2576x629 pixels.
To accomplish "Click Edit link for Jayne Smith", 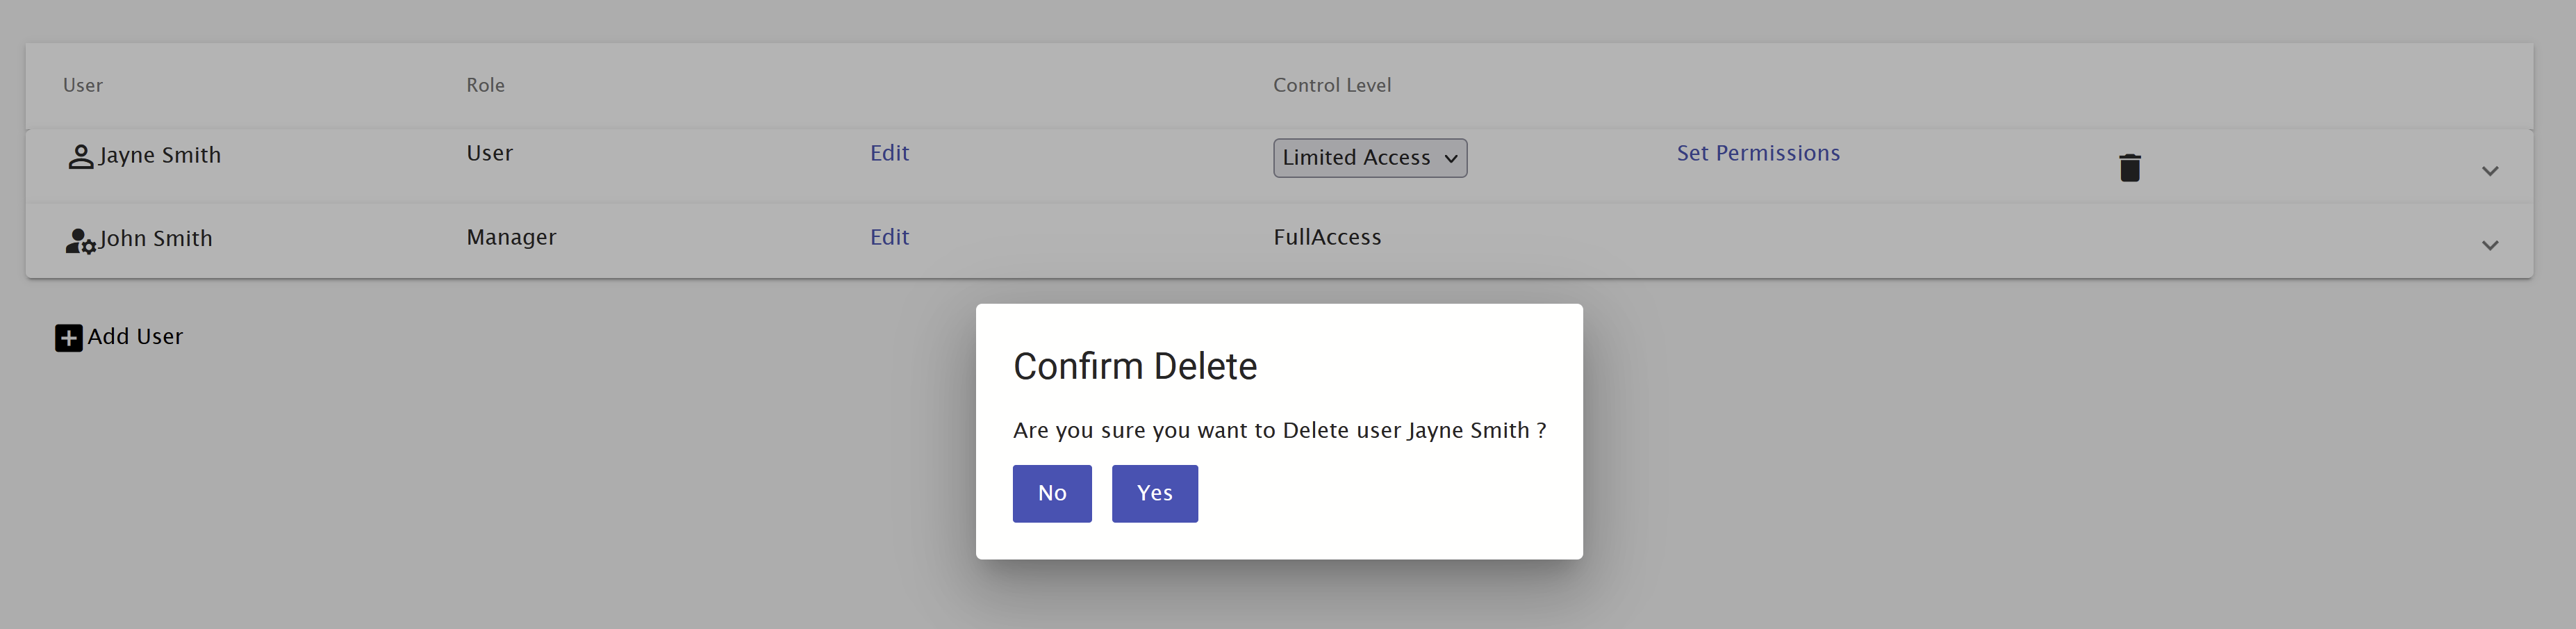I will (889, 153).
